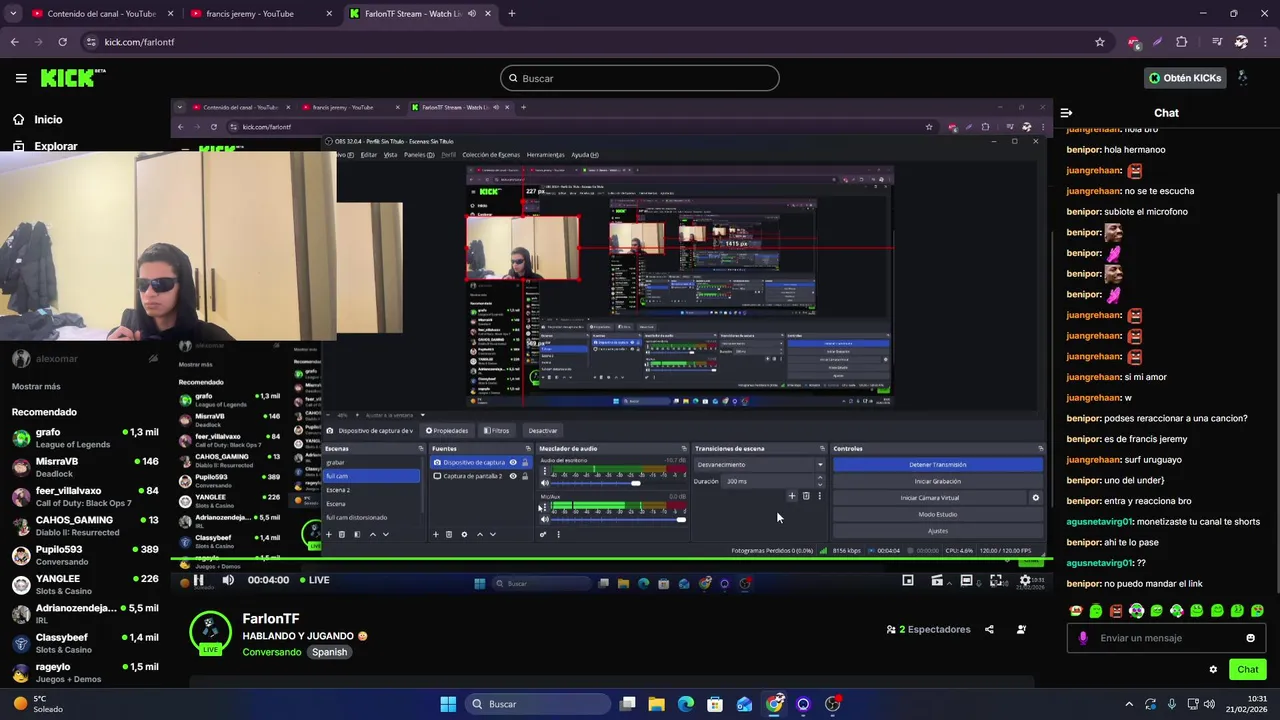Open the browser extensions puzzle icon
Viewport: 1280px width, 720px height.
coord(1182,42)
